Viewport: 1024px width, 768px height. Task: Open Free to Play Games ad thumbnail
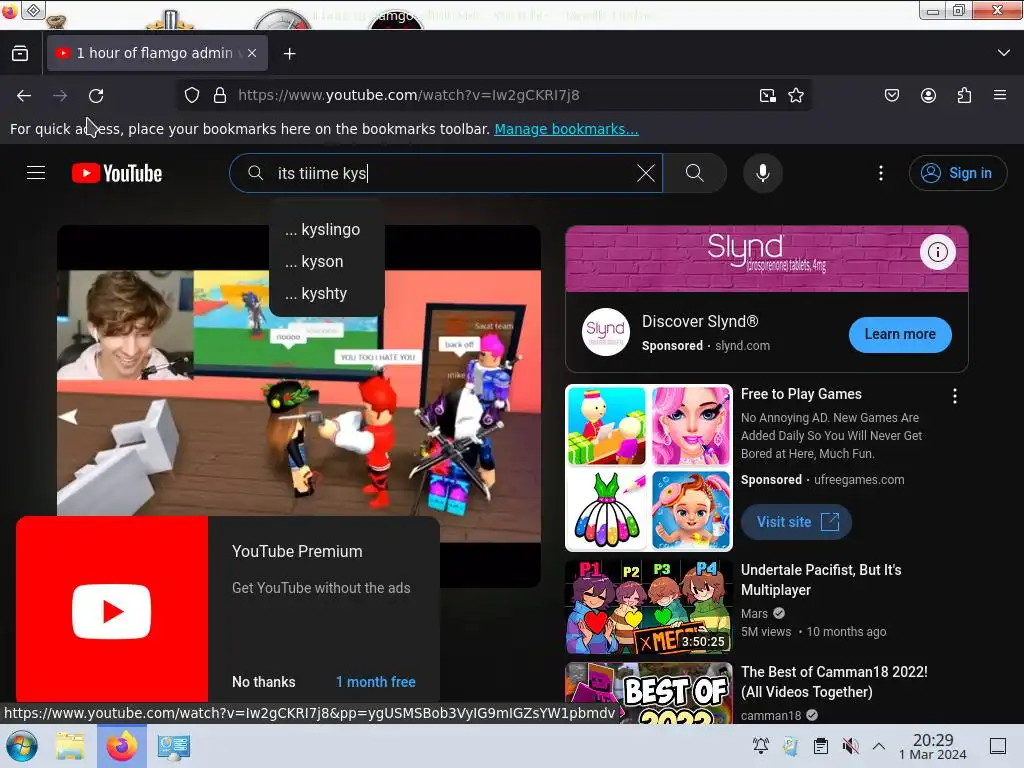coord(648,468)
